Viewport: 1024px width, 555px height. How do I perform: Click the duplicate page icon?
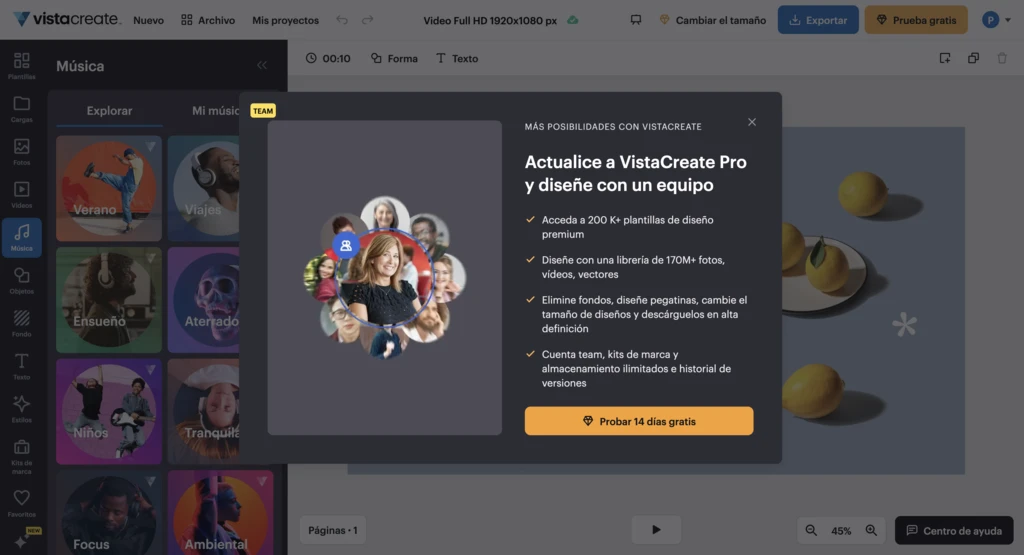coord(974,58)
